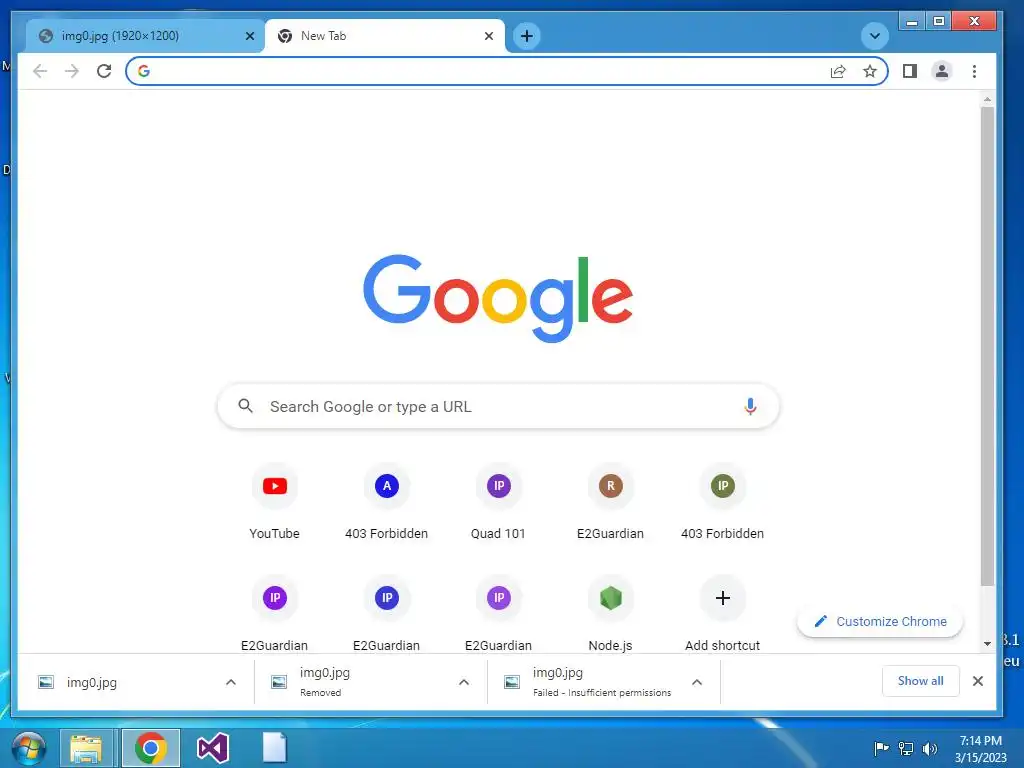Open the profile avatar menu

(x=942, y=71)
